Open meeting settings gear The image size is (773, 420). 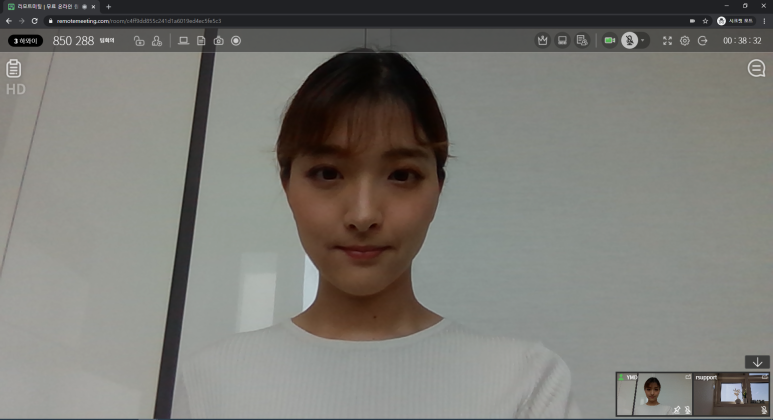click(685, 41)
